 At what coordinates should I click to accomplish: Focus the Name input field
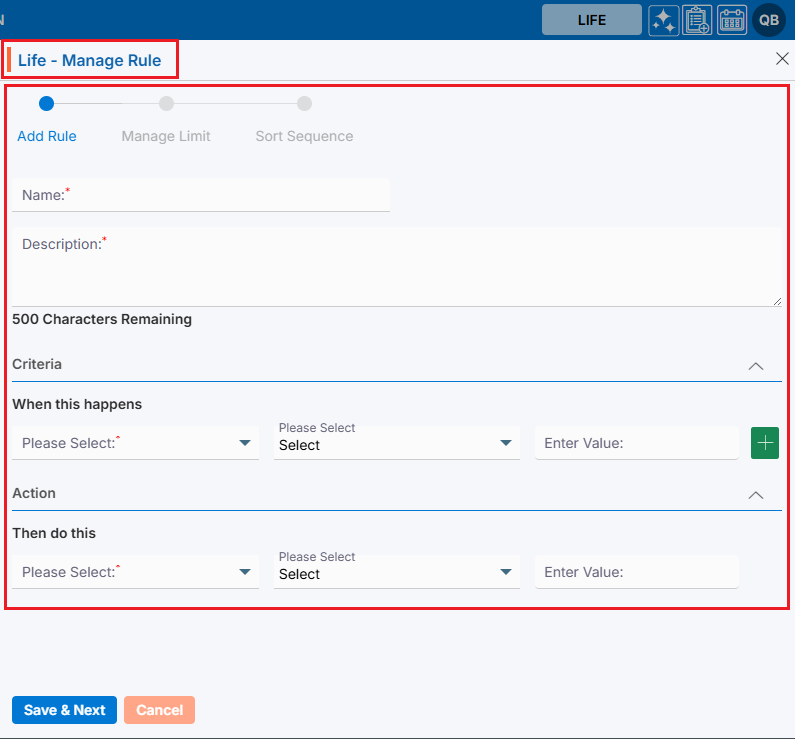200,195
